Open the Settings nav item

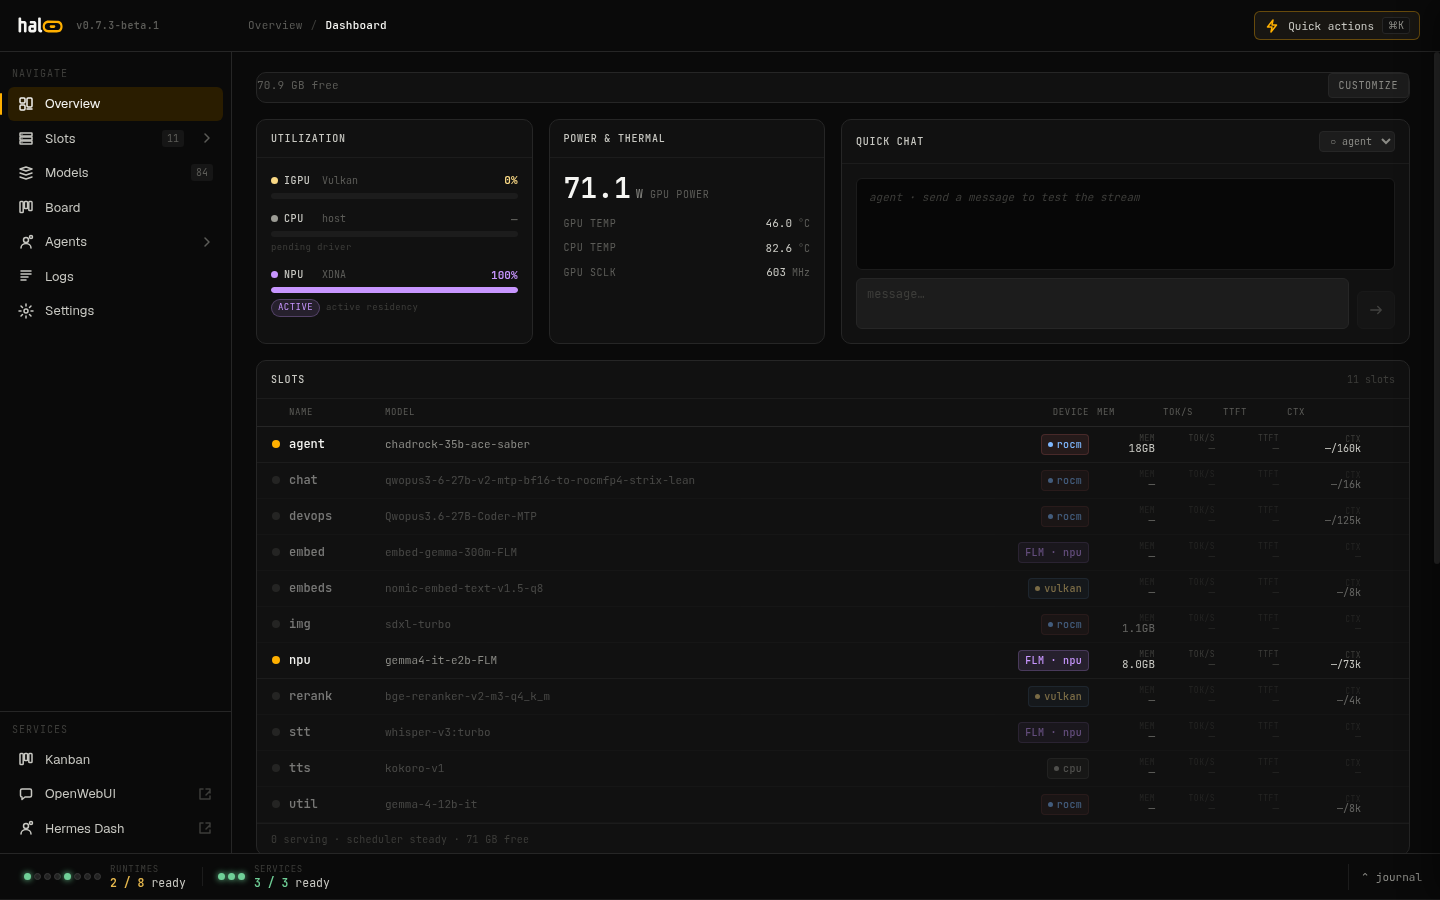pos(116,311)
